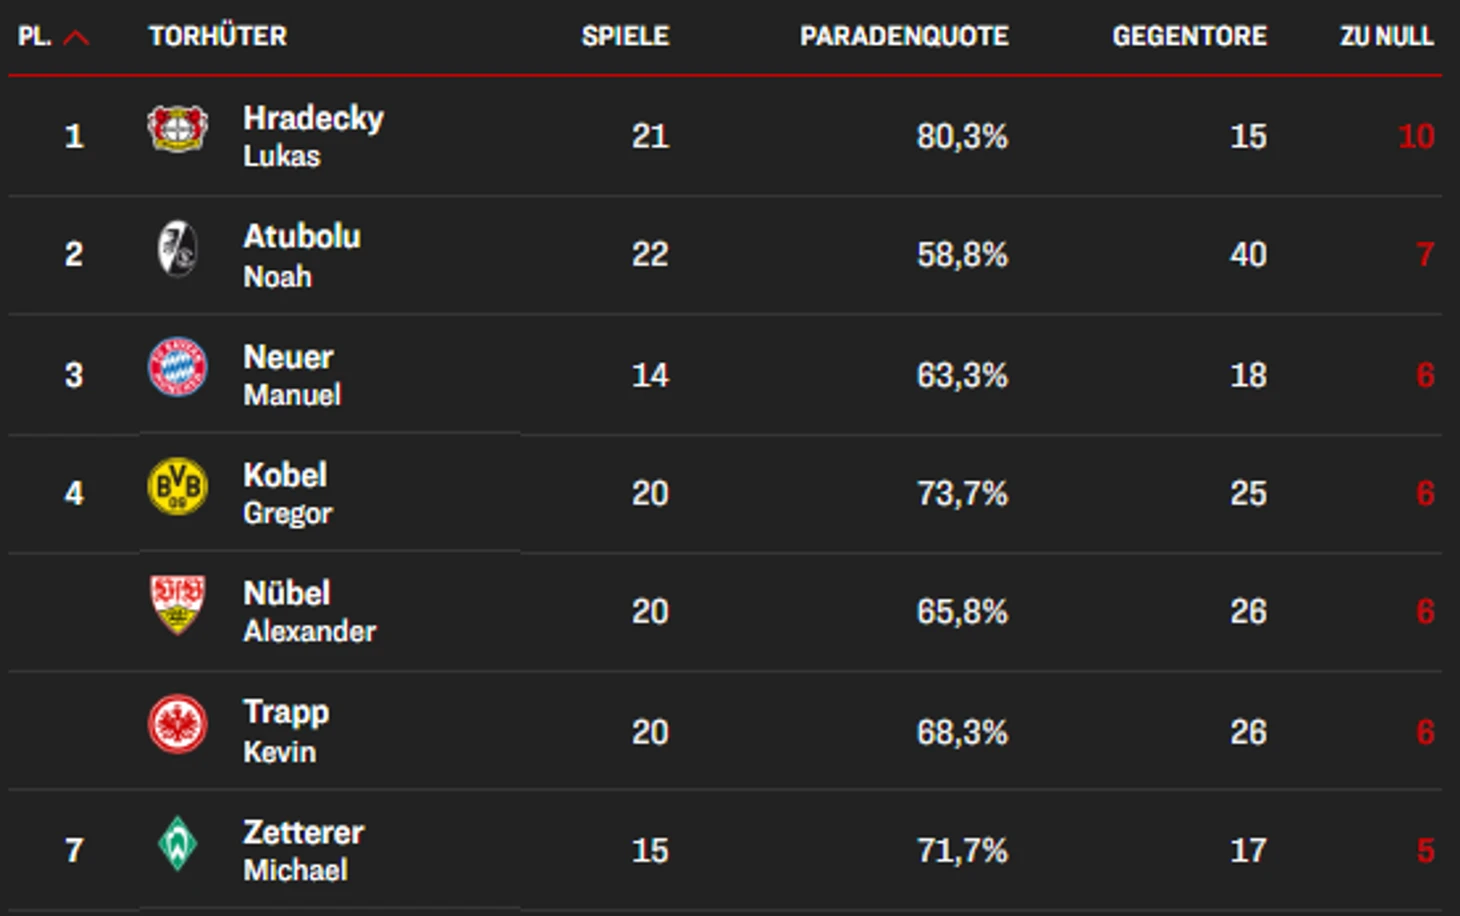The width and height of the screenshot is (1460, 916).
Task: Sort by GEGENTORE column header
Action: pos(1189,36)
